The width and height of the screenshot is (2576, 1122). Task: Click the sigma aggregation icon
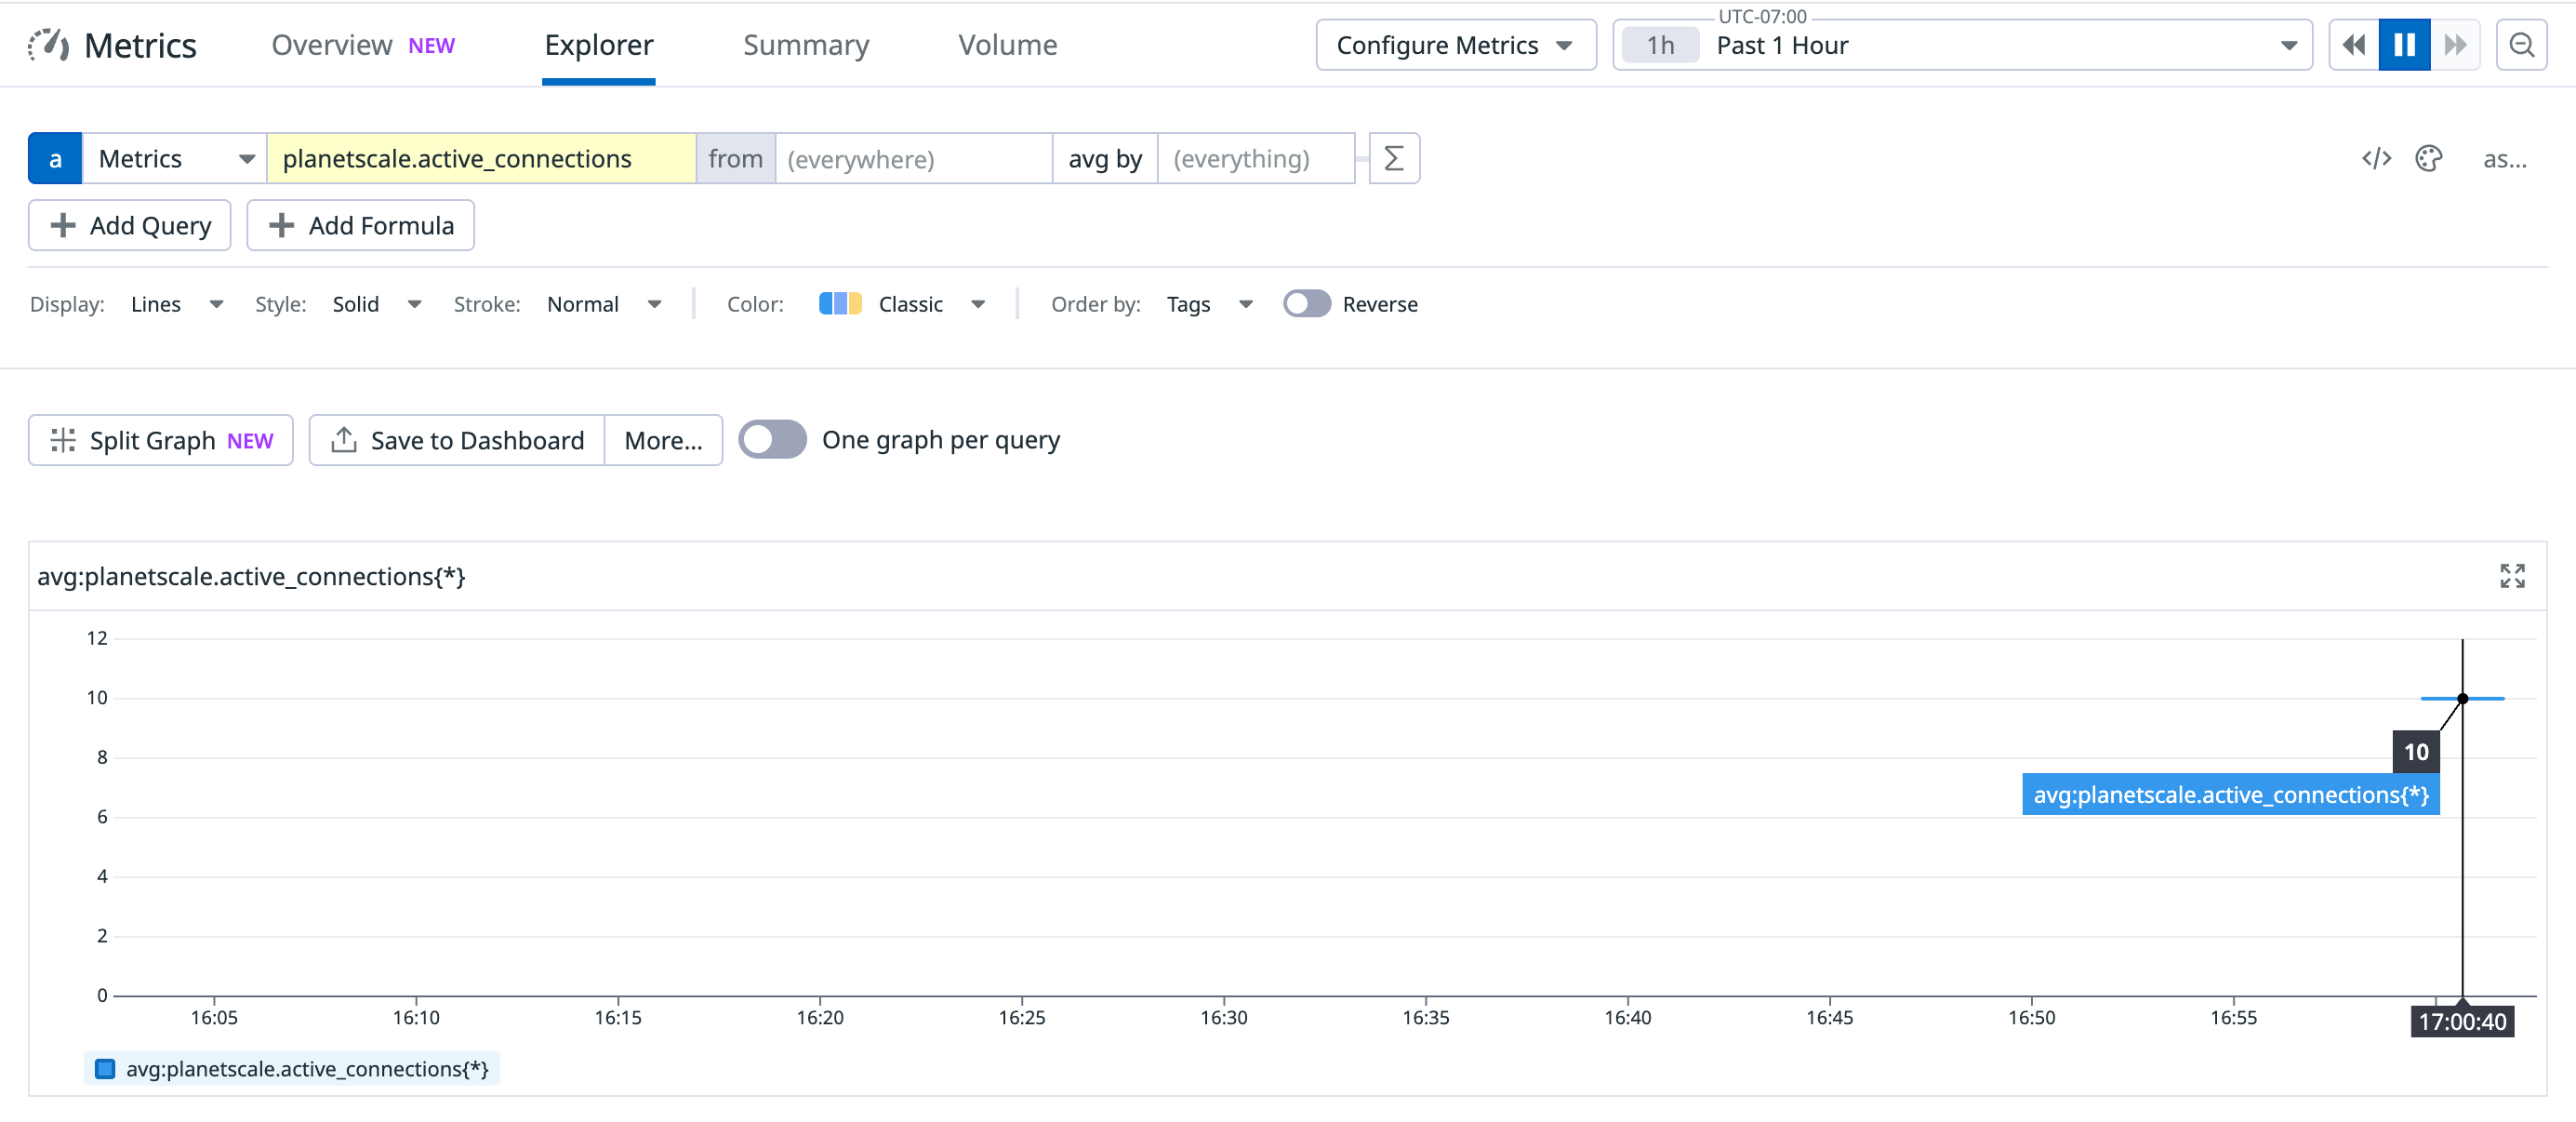tap(1394, 158)
